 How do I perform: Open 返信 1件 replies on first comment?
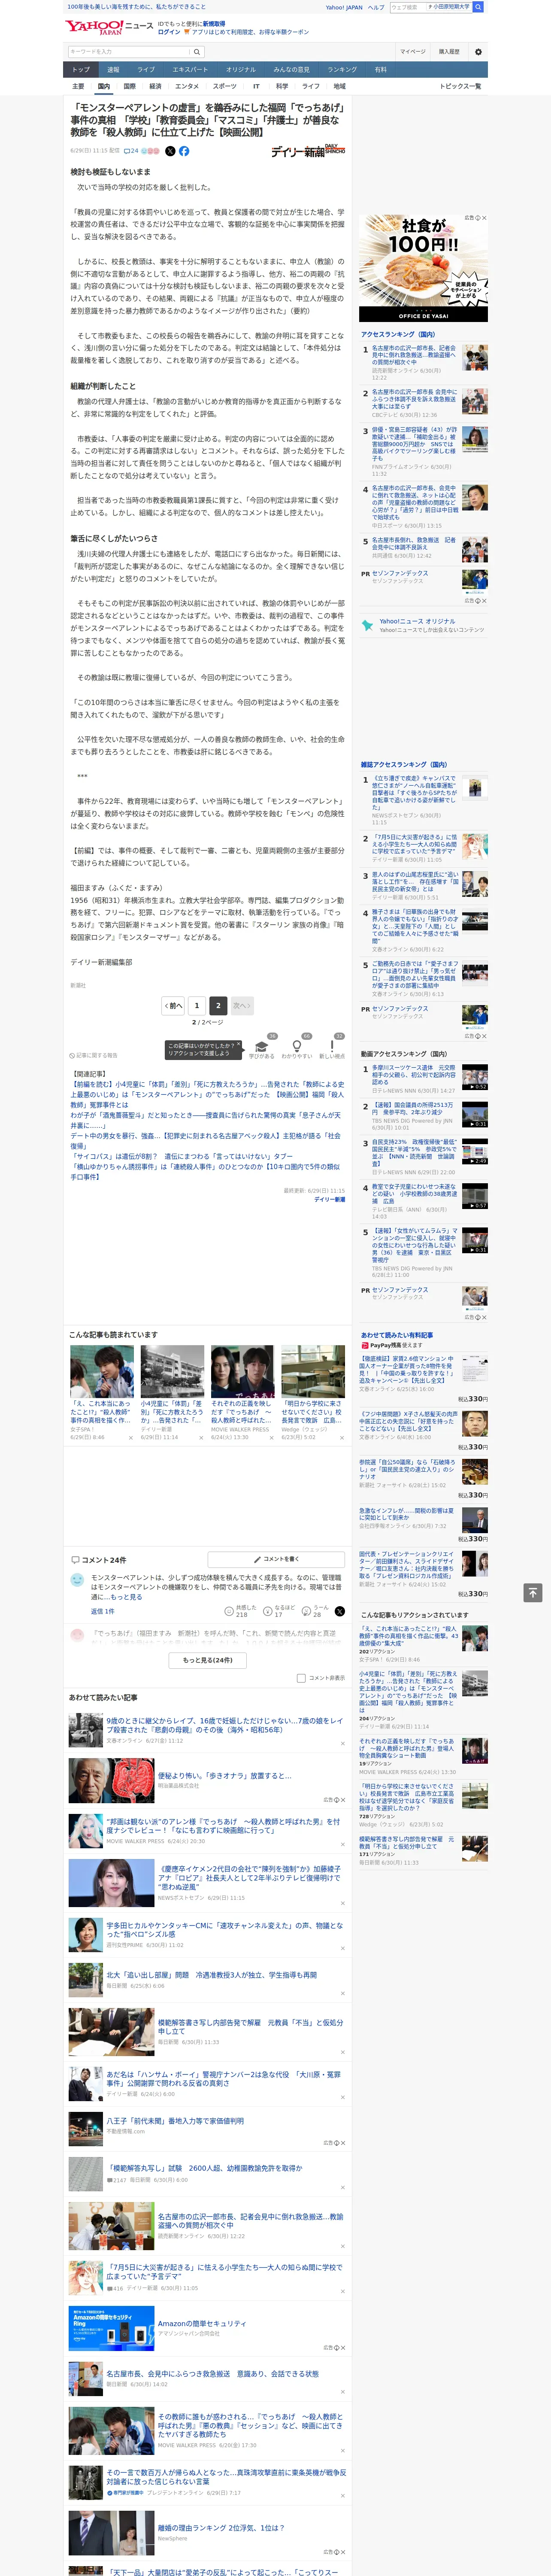point(103,1611)
